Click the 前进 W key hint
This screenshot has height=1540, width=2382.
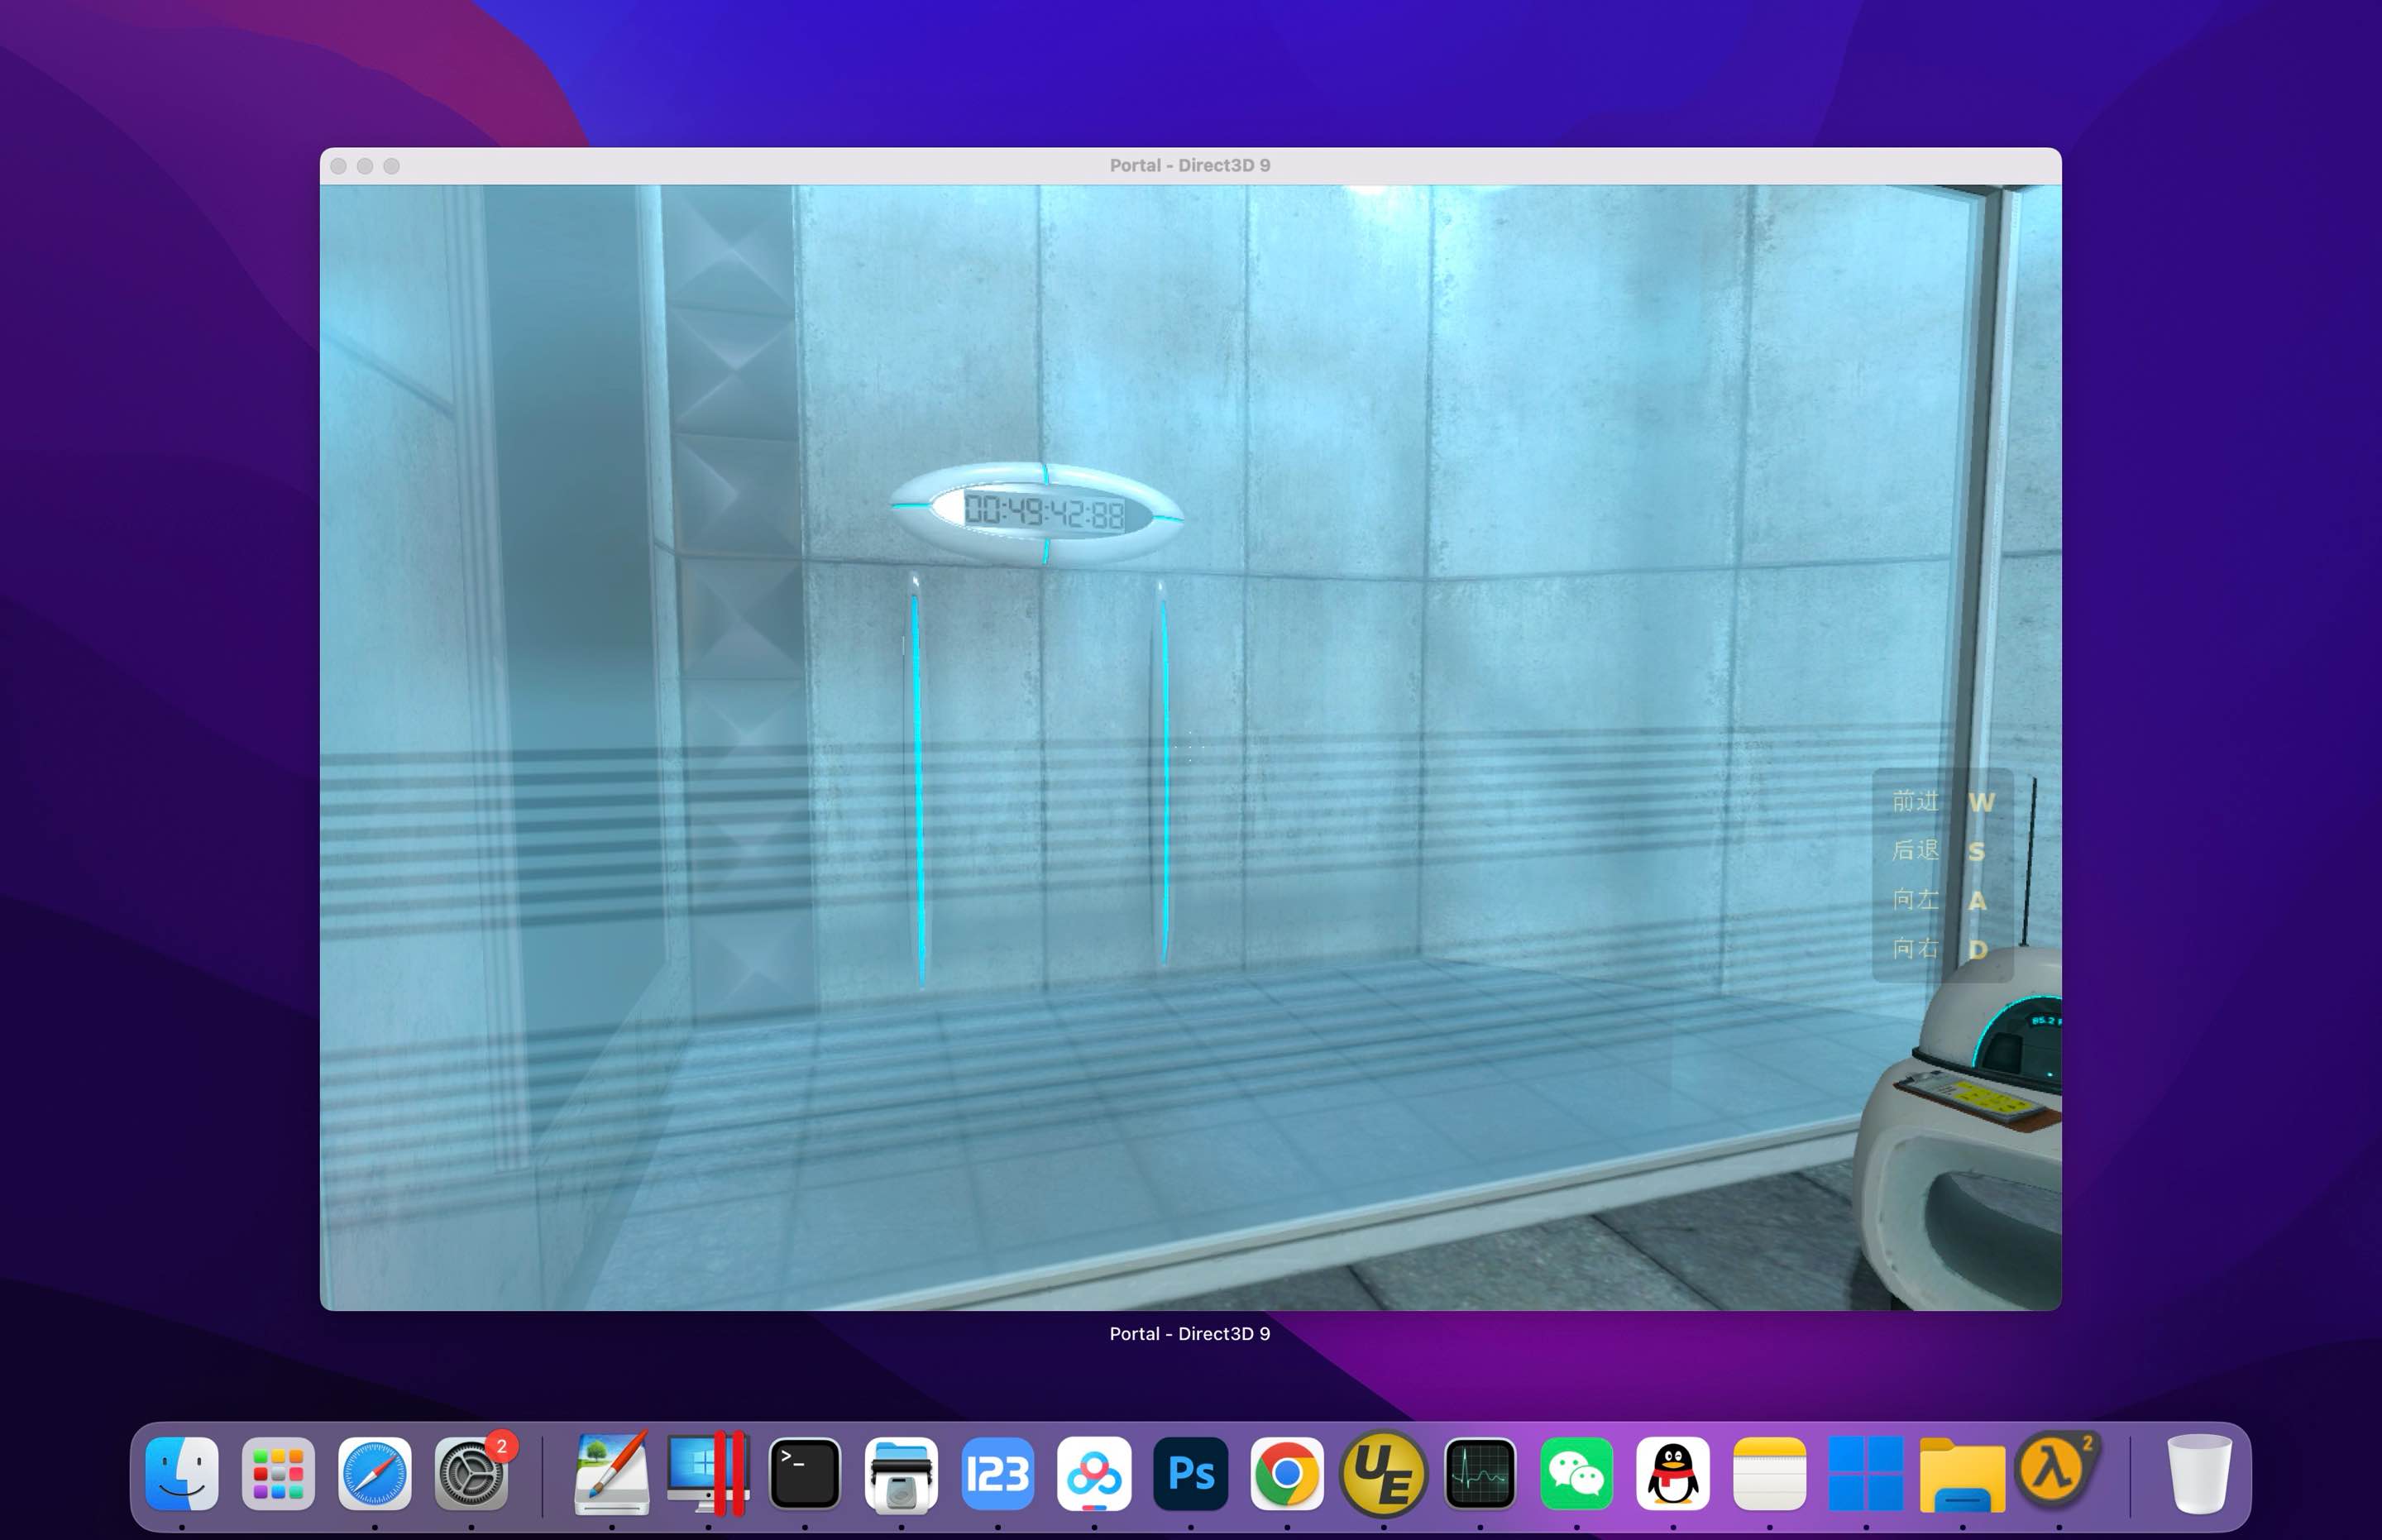click(x=1943, y=802)
